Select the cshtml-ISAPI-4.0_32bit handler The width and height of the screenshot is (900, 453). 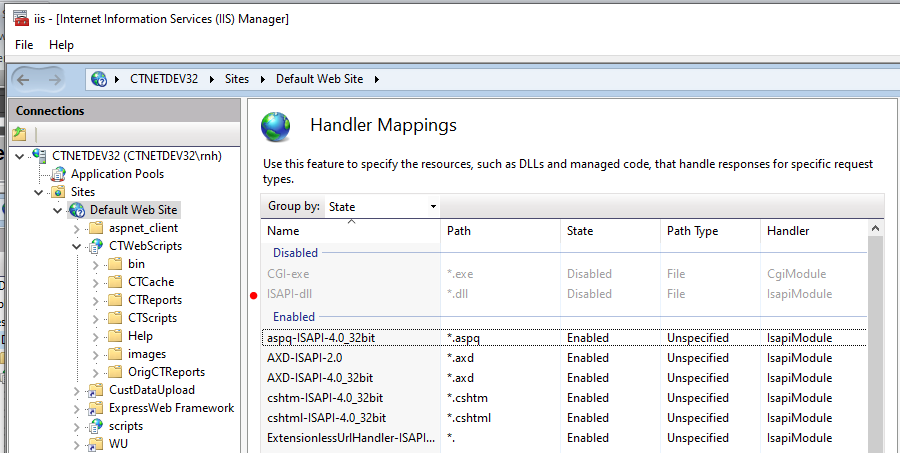tap(564, 418)
